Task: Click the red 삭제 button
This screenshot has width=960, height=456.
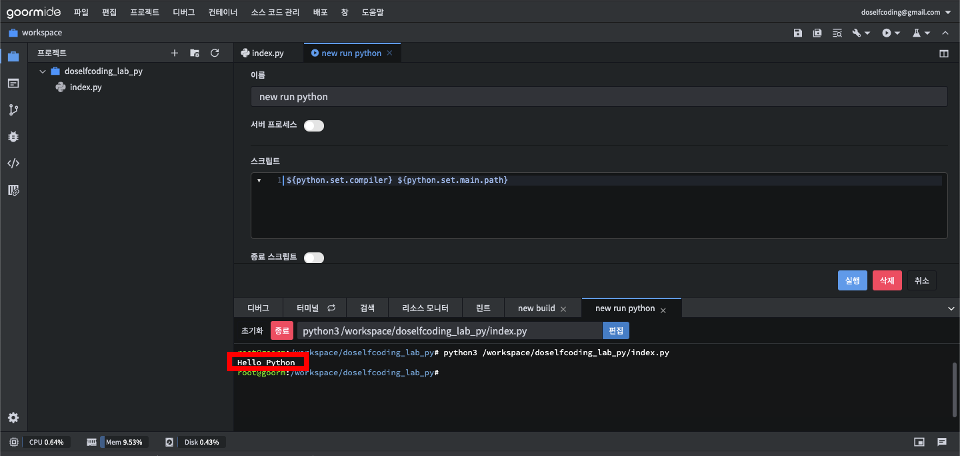Action: [x=887, y=280]
